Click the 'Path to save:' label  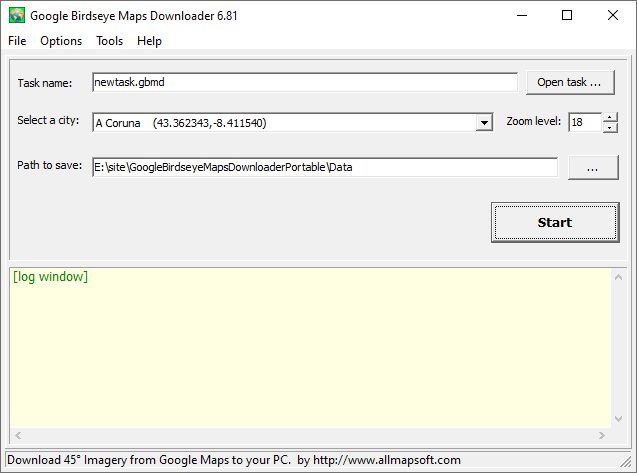click(x=49, y=165)
